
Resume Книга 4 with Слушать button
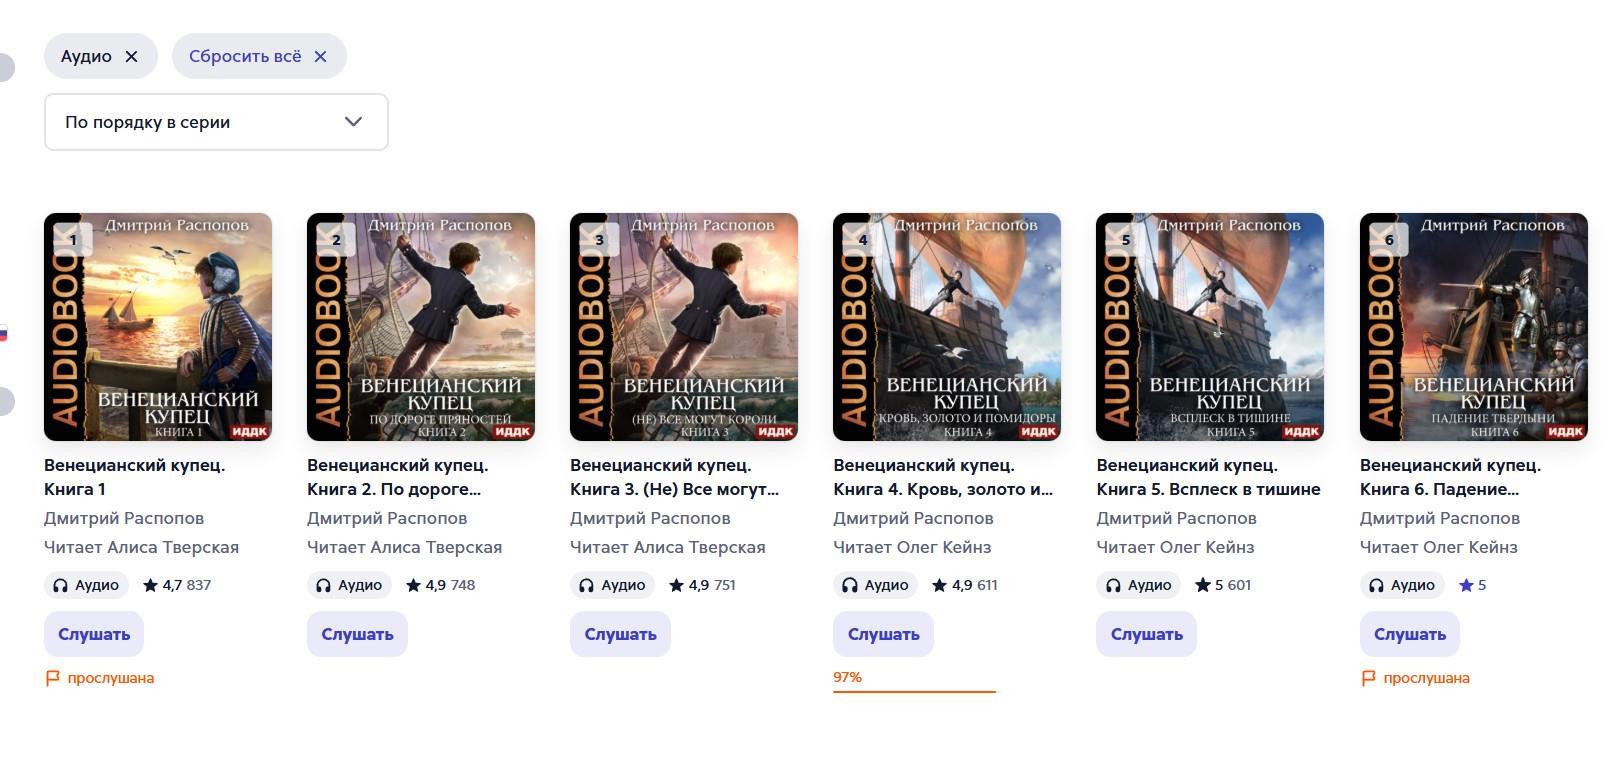[883, 634]
